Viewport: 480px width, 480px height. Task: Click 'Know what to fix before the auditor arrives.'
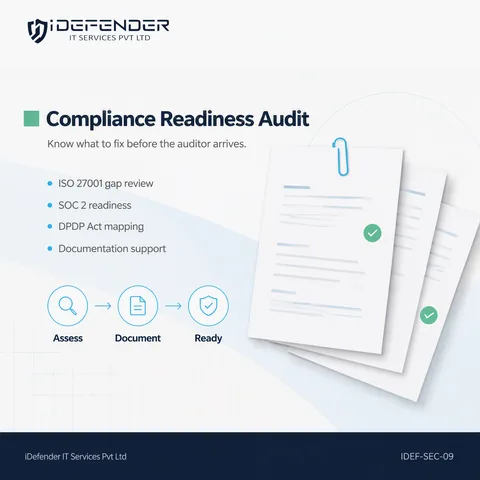[147, 144]
